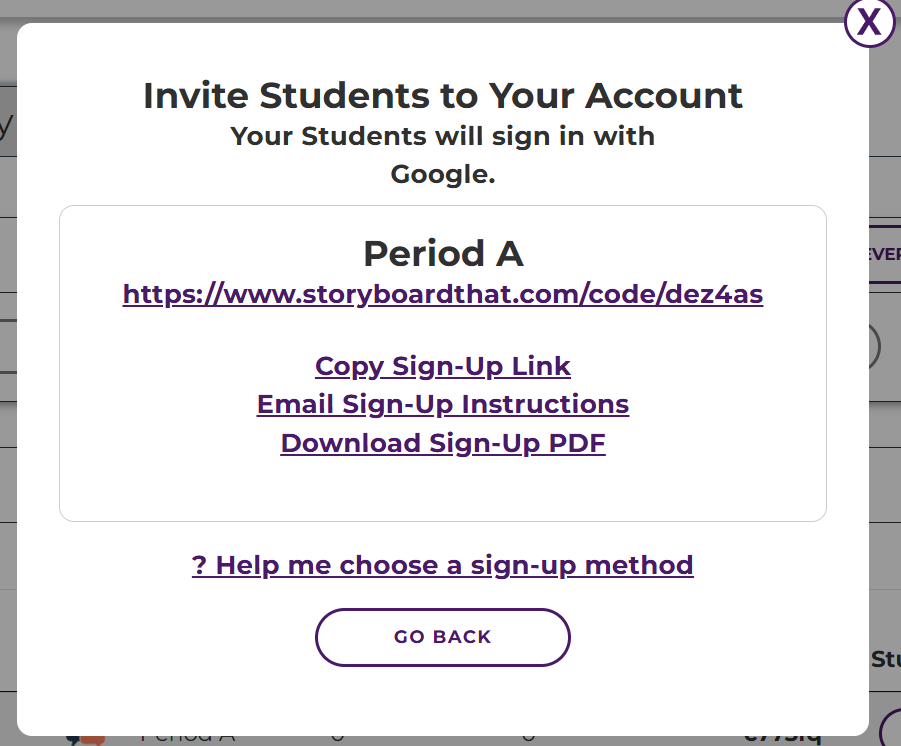Click the 'sign in with Google' subtitle text

(443, 155)
